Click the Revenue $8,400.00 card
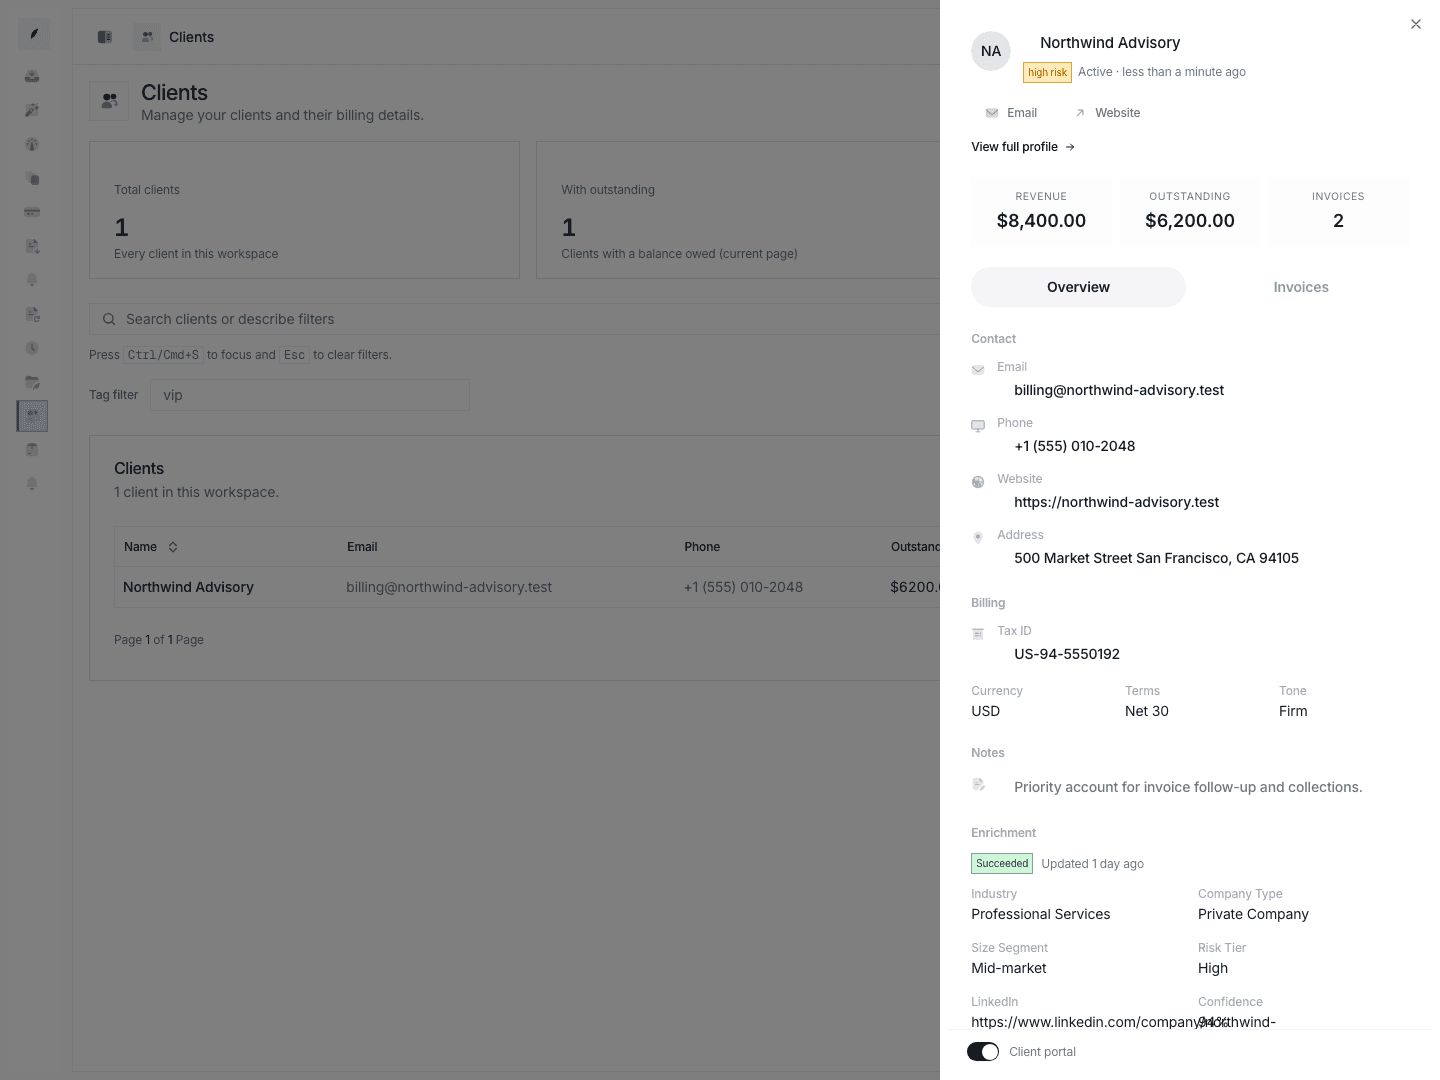Screen dimensions: 1440x1080 click(1041, 212)
